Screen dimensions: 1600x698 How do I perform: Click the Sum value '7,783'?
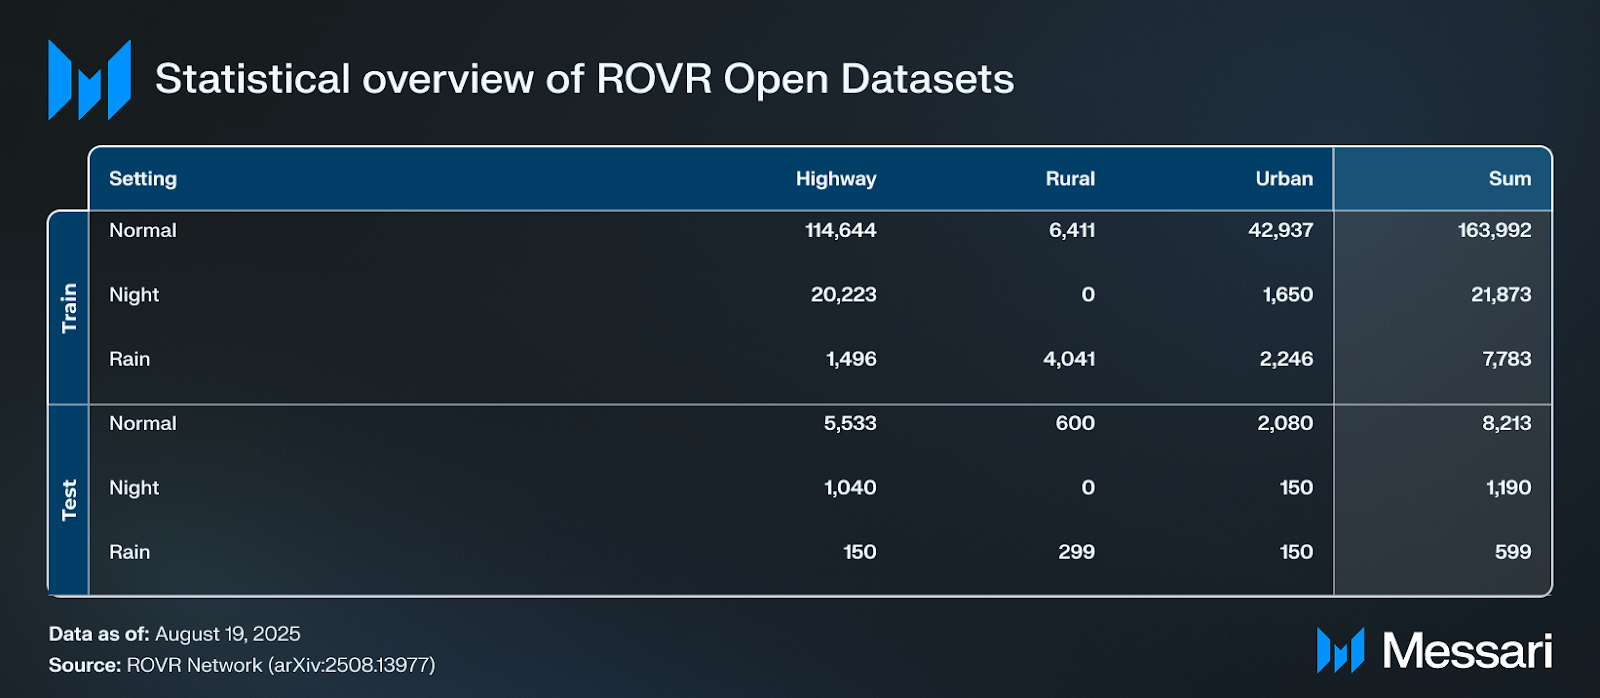tap(1507, 359)
